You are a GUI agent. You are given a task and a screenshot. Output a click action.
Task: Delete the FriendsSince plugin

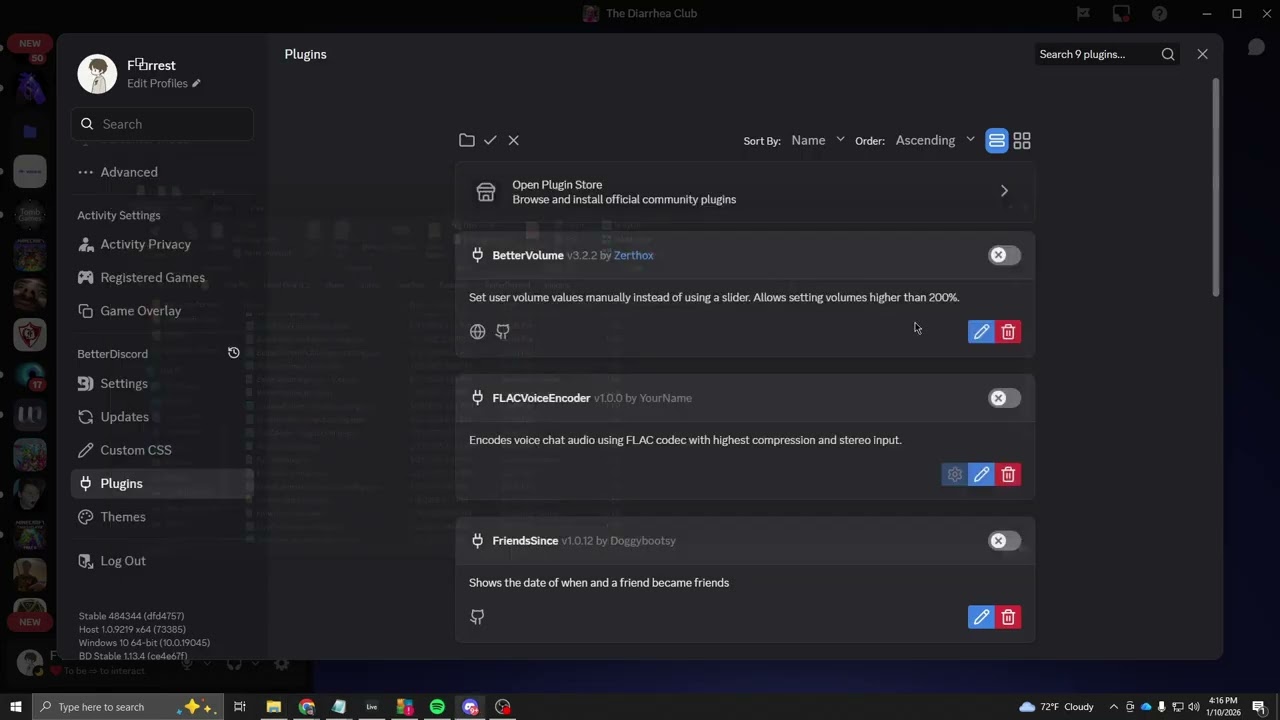(x=1008, y=617)
